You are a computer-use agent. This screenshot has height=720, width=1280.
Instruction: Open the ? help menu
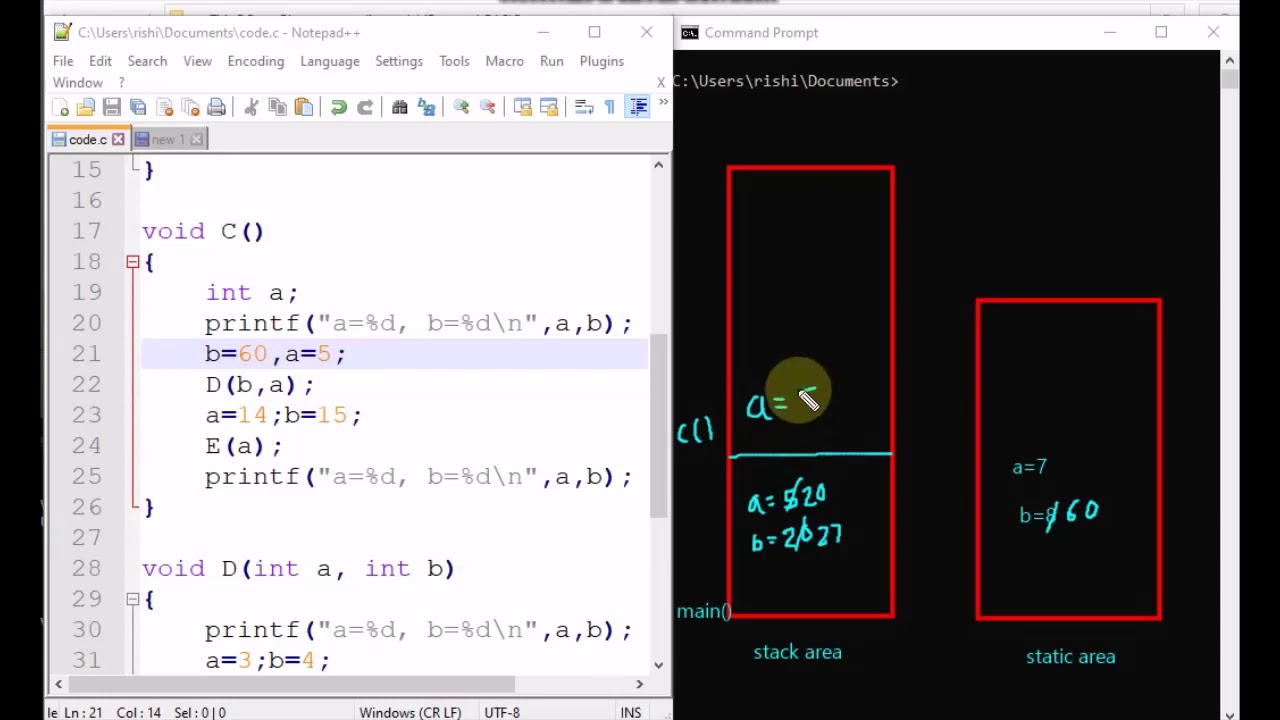click(x=121, y=83)
